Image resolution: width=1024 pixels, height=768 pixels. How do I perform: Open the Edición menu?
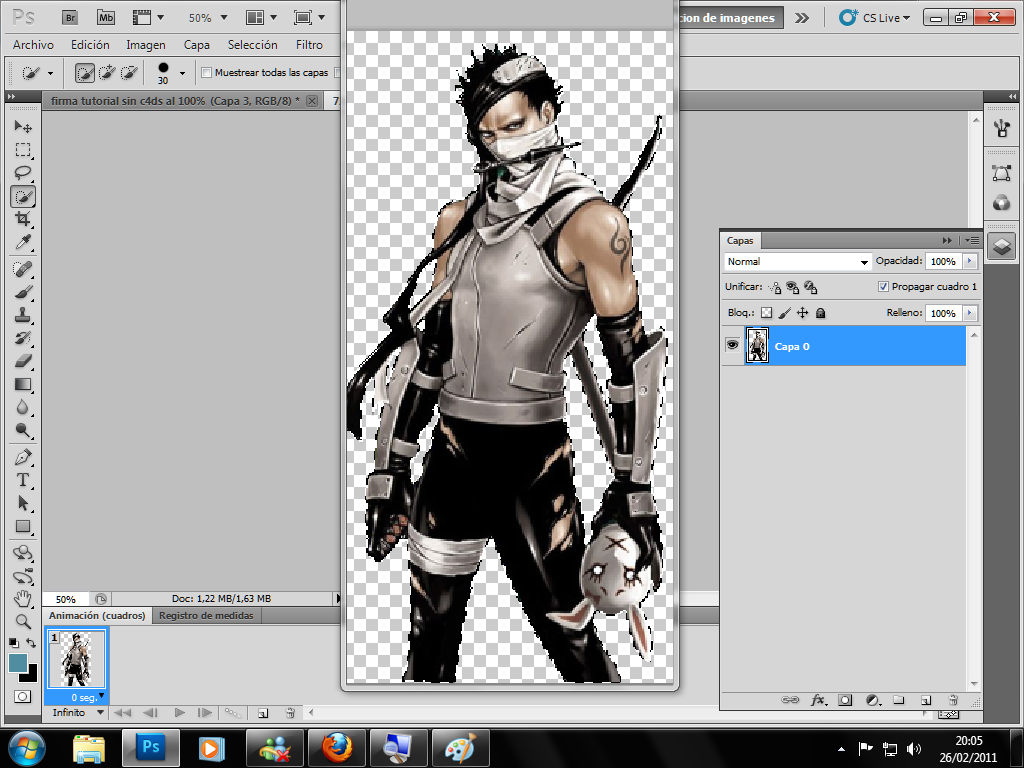point(90,44)
